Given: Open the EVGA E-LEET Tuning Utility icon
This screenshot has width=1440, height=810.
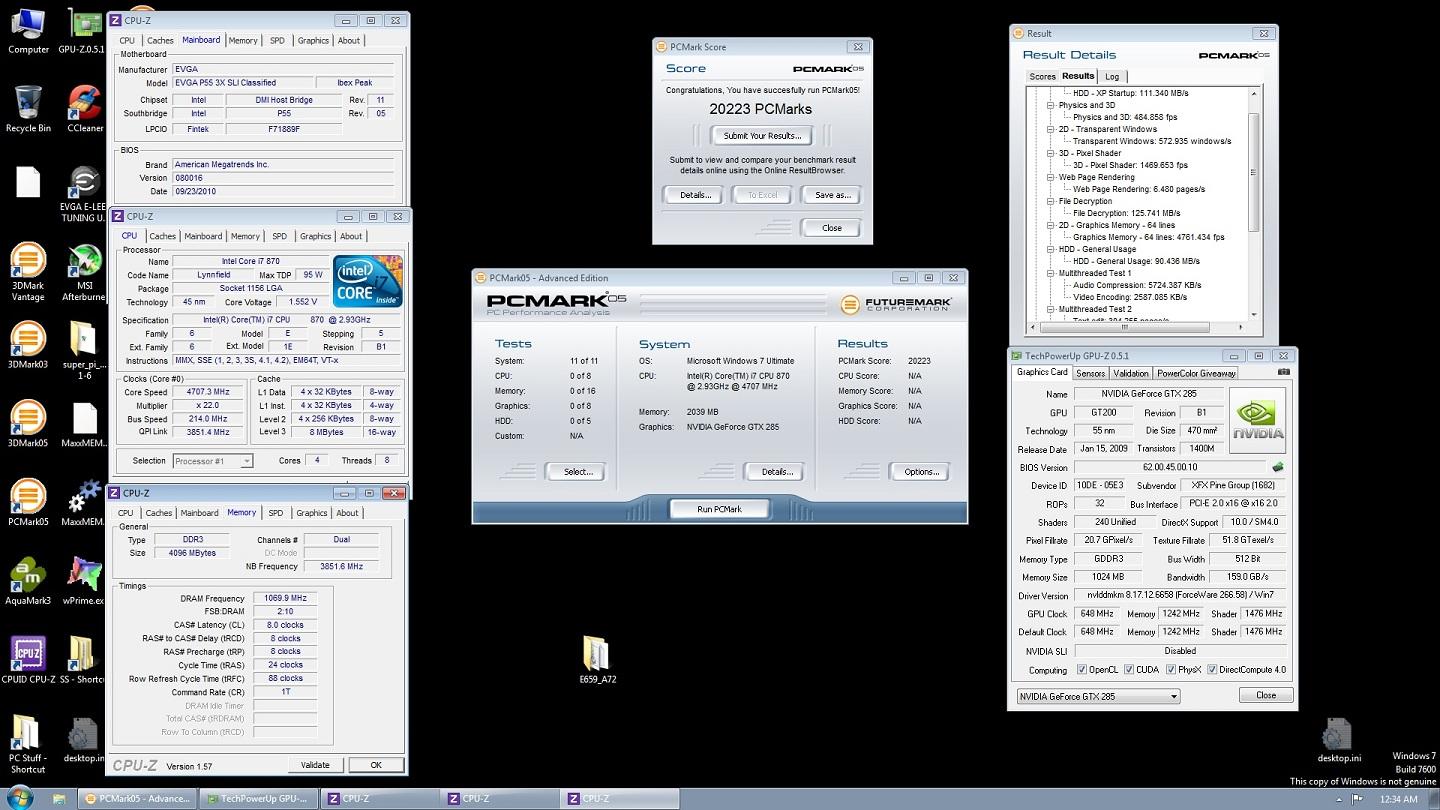Looking at the screenshot, I should tap(83, 192).
